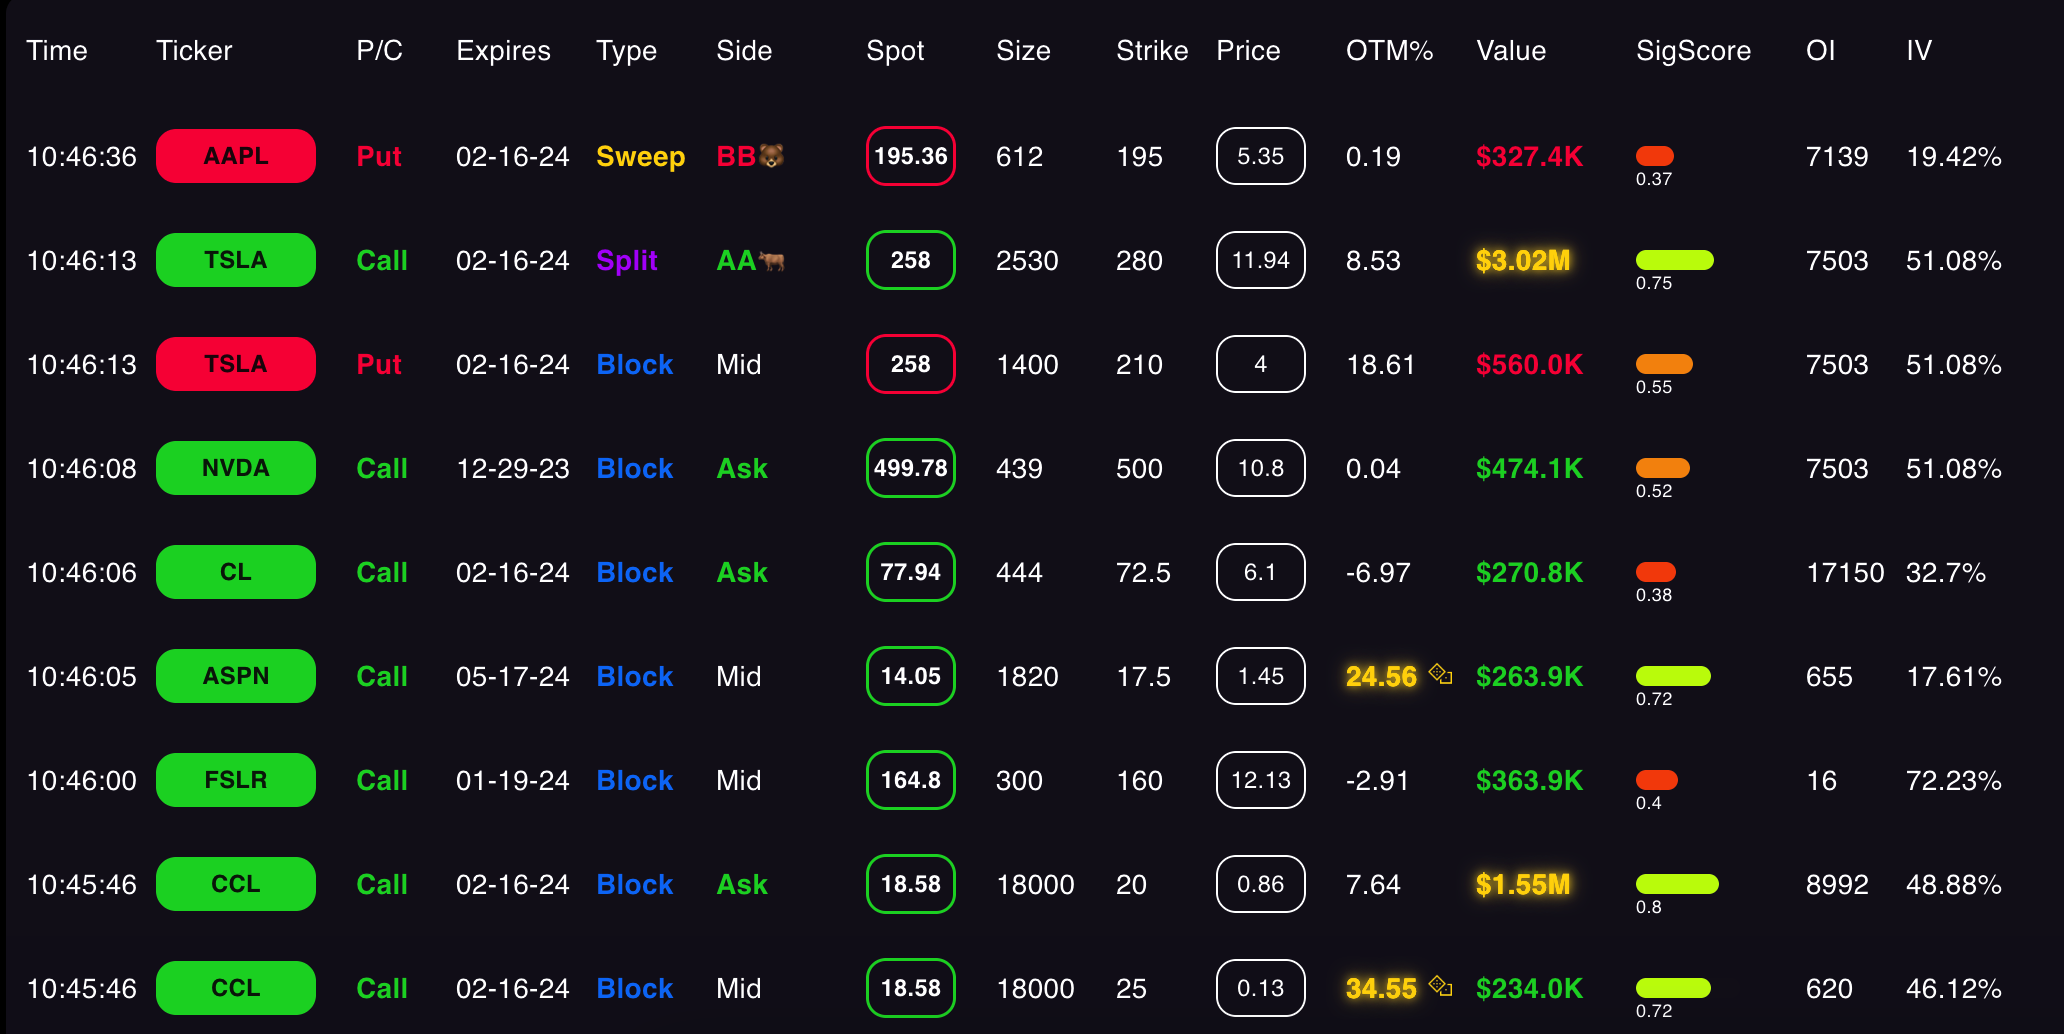This screenshot has width=2064, height=1034.
Task: Sort by the Time column header
Action: (58, 51)
